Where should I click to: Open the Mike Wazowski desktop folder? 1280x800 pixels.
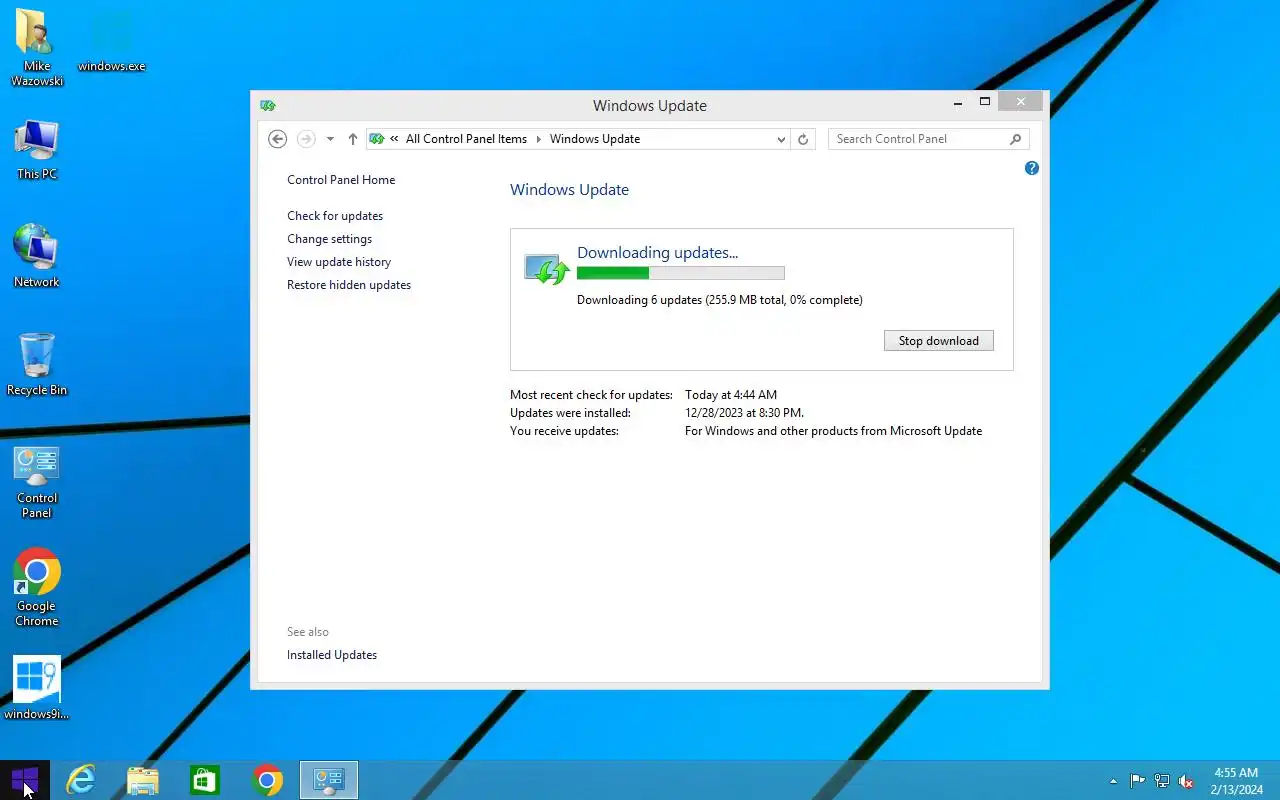pos(37,47)
